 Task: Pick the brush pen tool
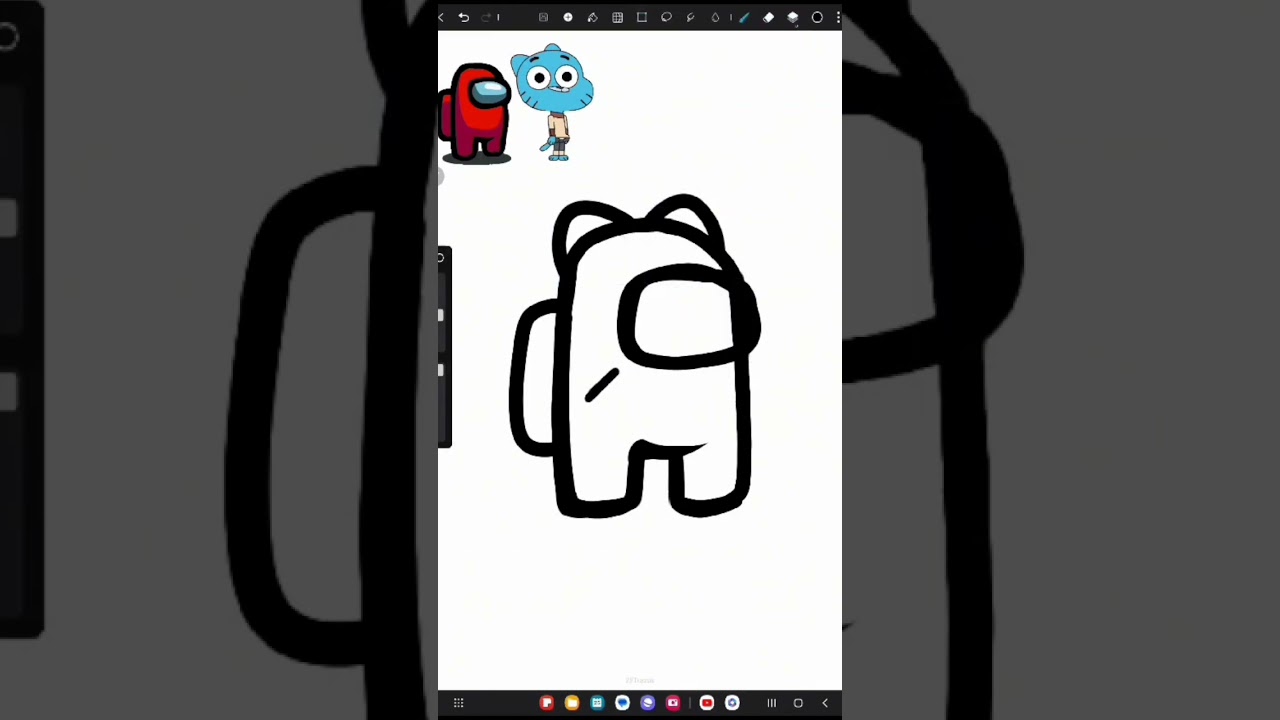tap(744, 17)
